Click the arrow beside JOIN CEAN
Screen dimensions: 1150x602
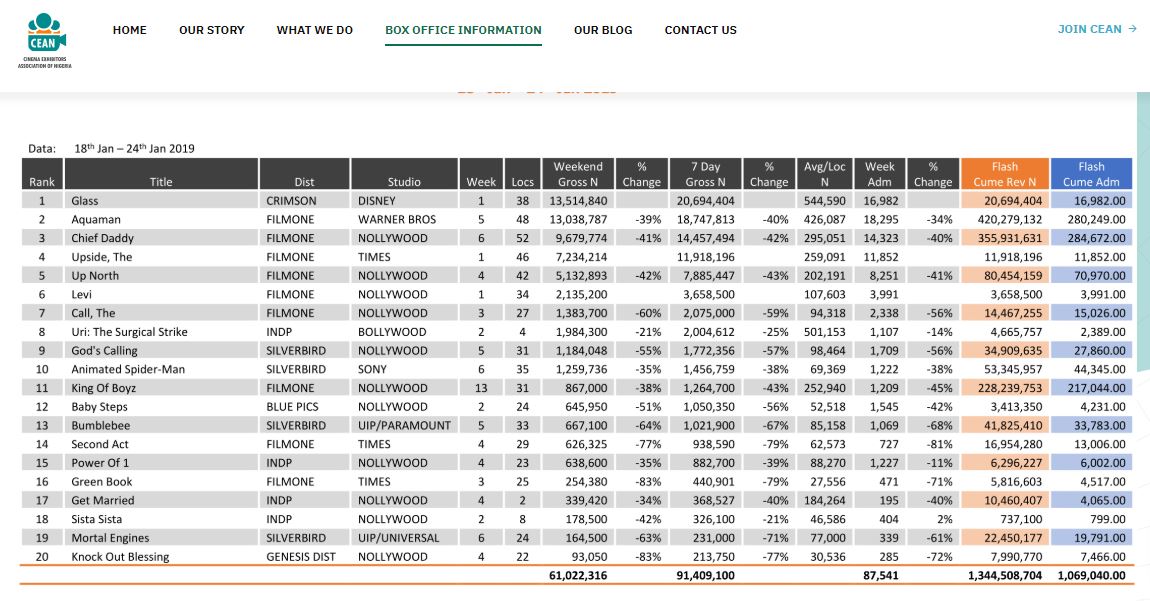click(x=1132, y=29)
